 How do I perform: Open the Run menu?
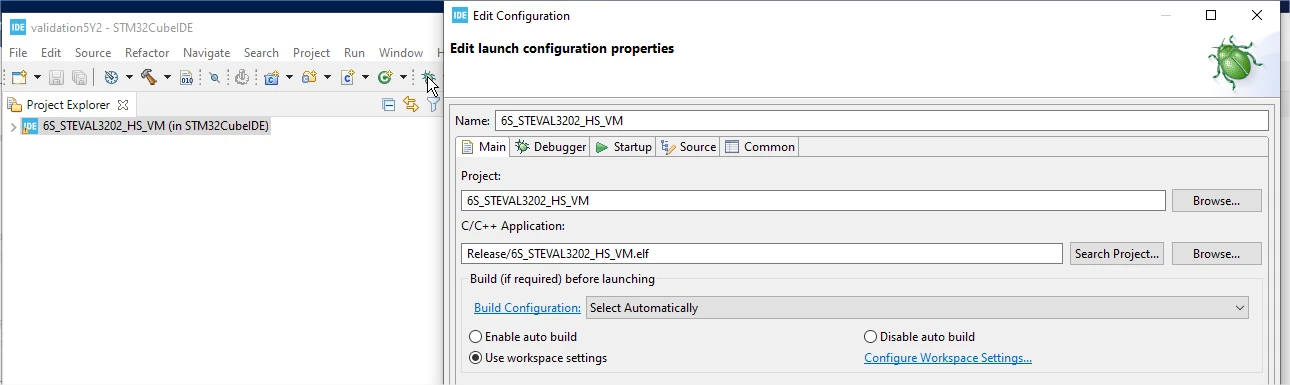(354, 52)
